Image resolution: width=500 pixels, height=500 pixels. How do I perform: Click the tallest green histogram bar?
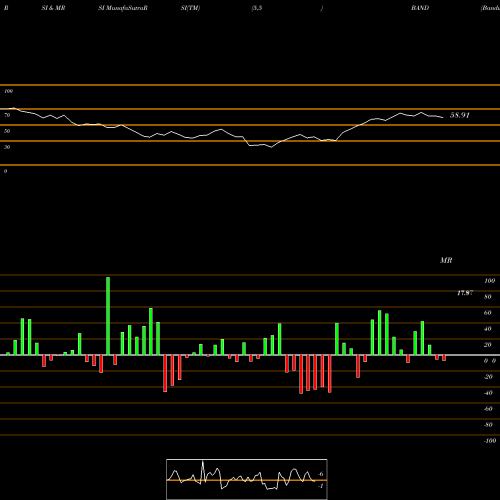pos(108,316)
